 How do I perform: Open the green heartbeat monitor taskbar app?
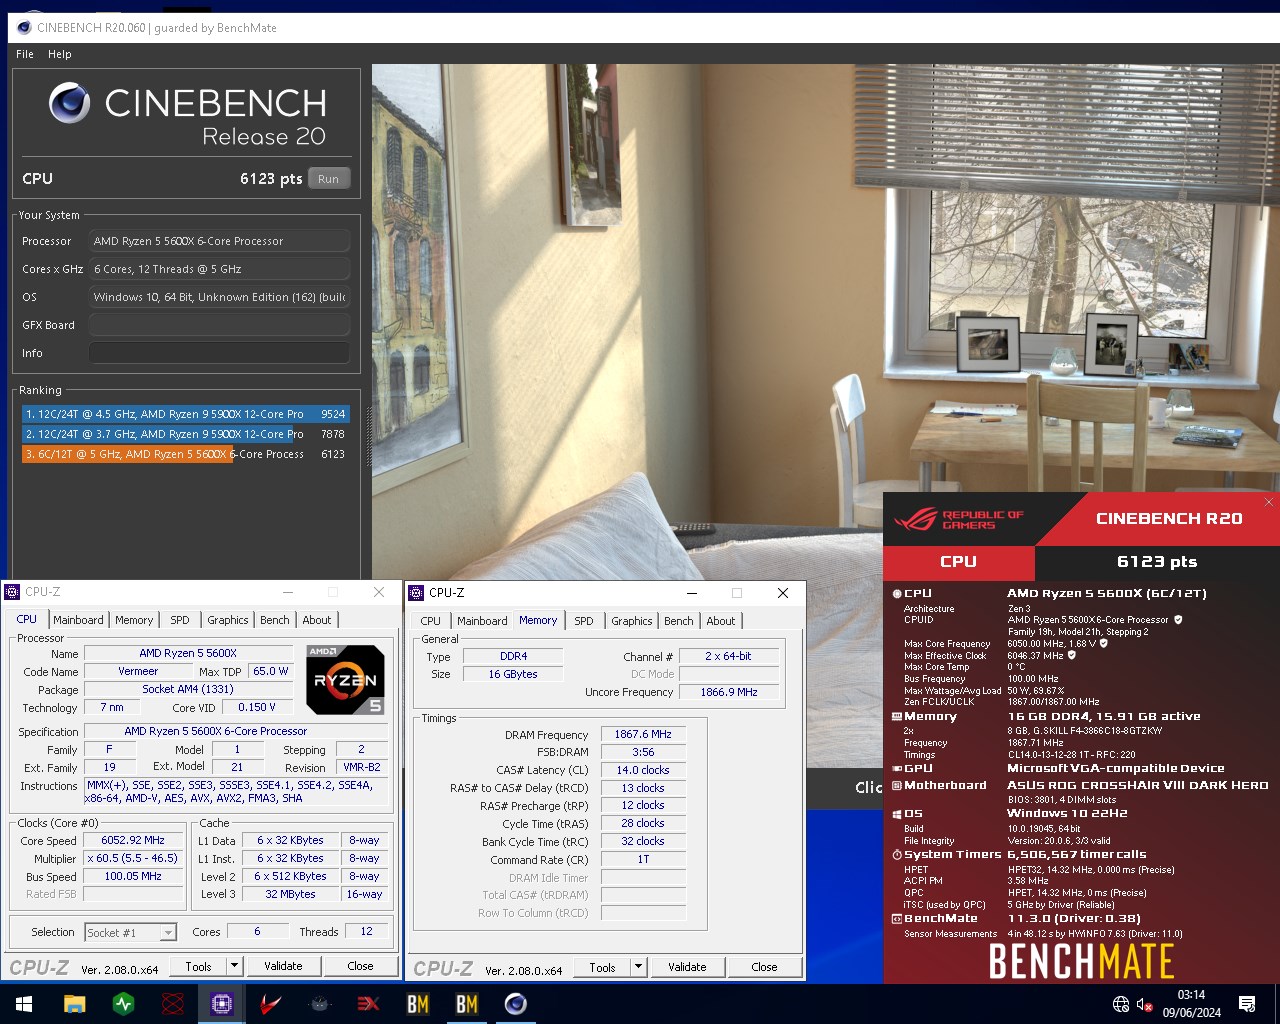(x=124, y=1004)
